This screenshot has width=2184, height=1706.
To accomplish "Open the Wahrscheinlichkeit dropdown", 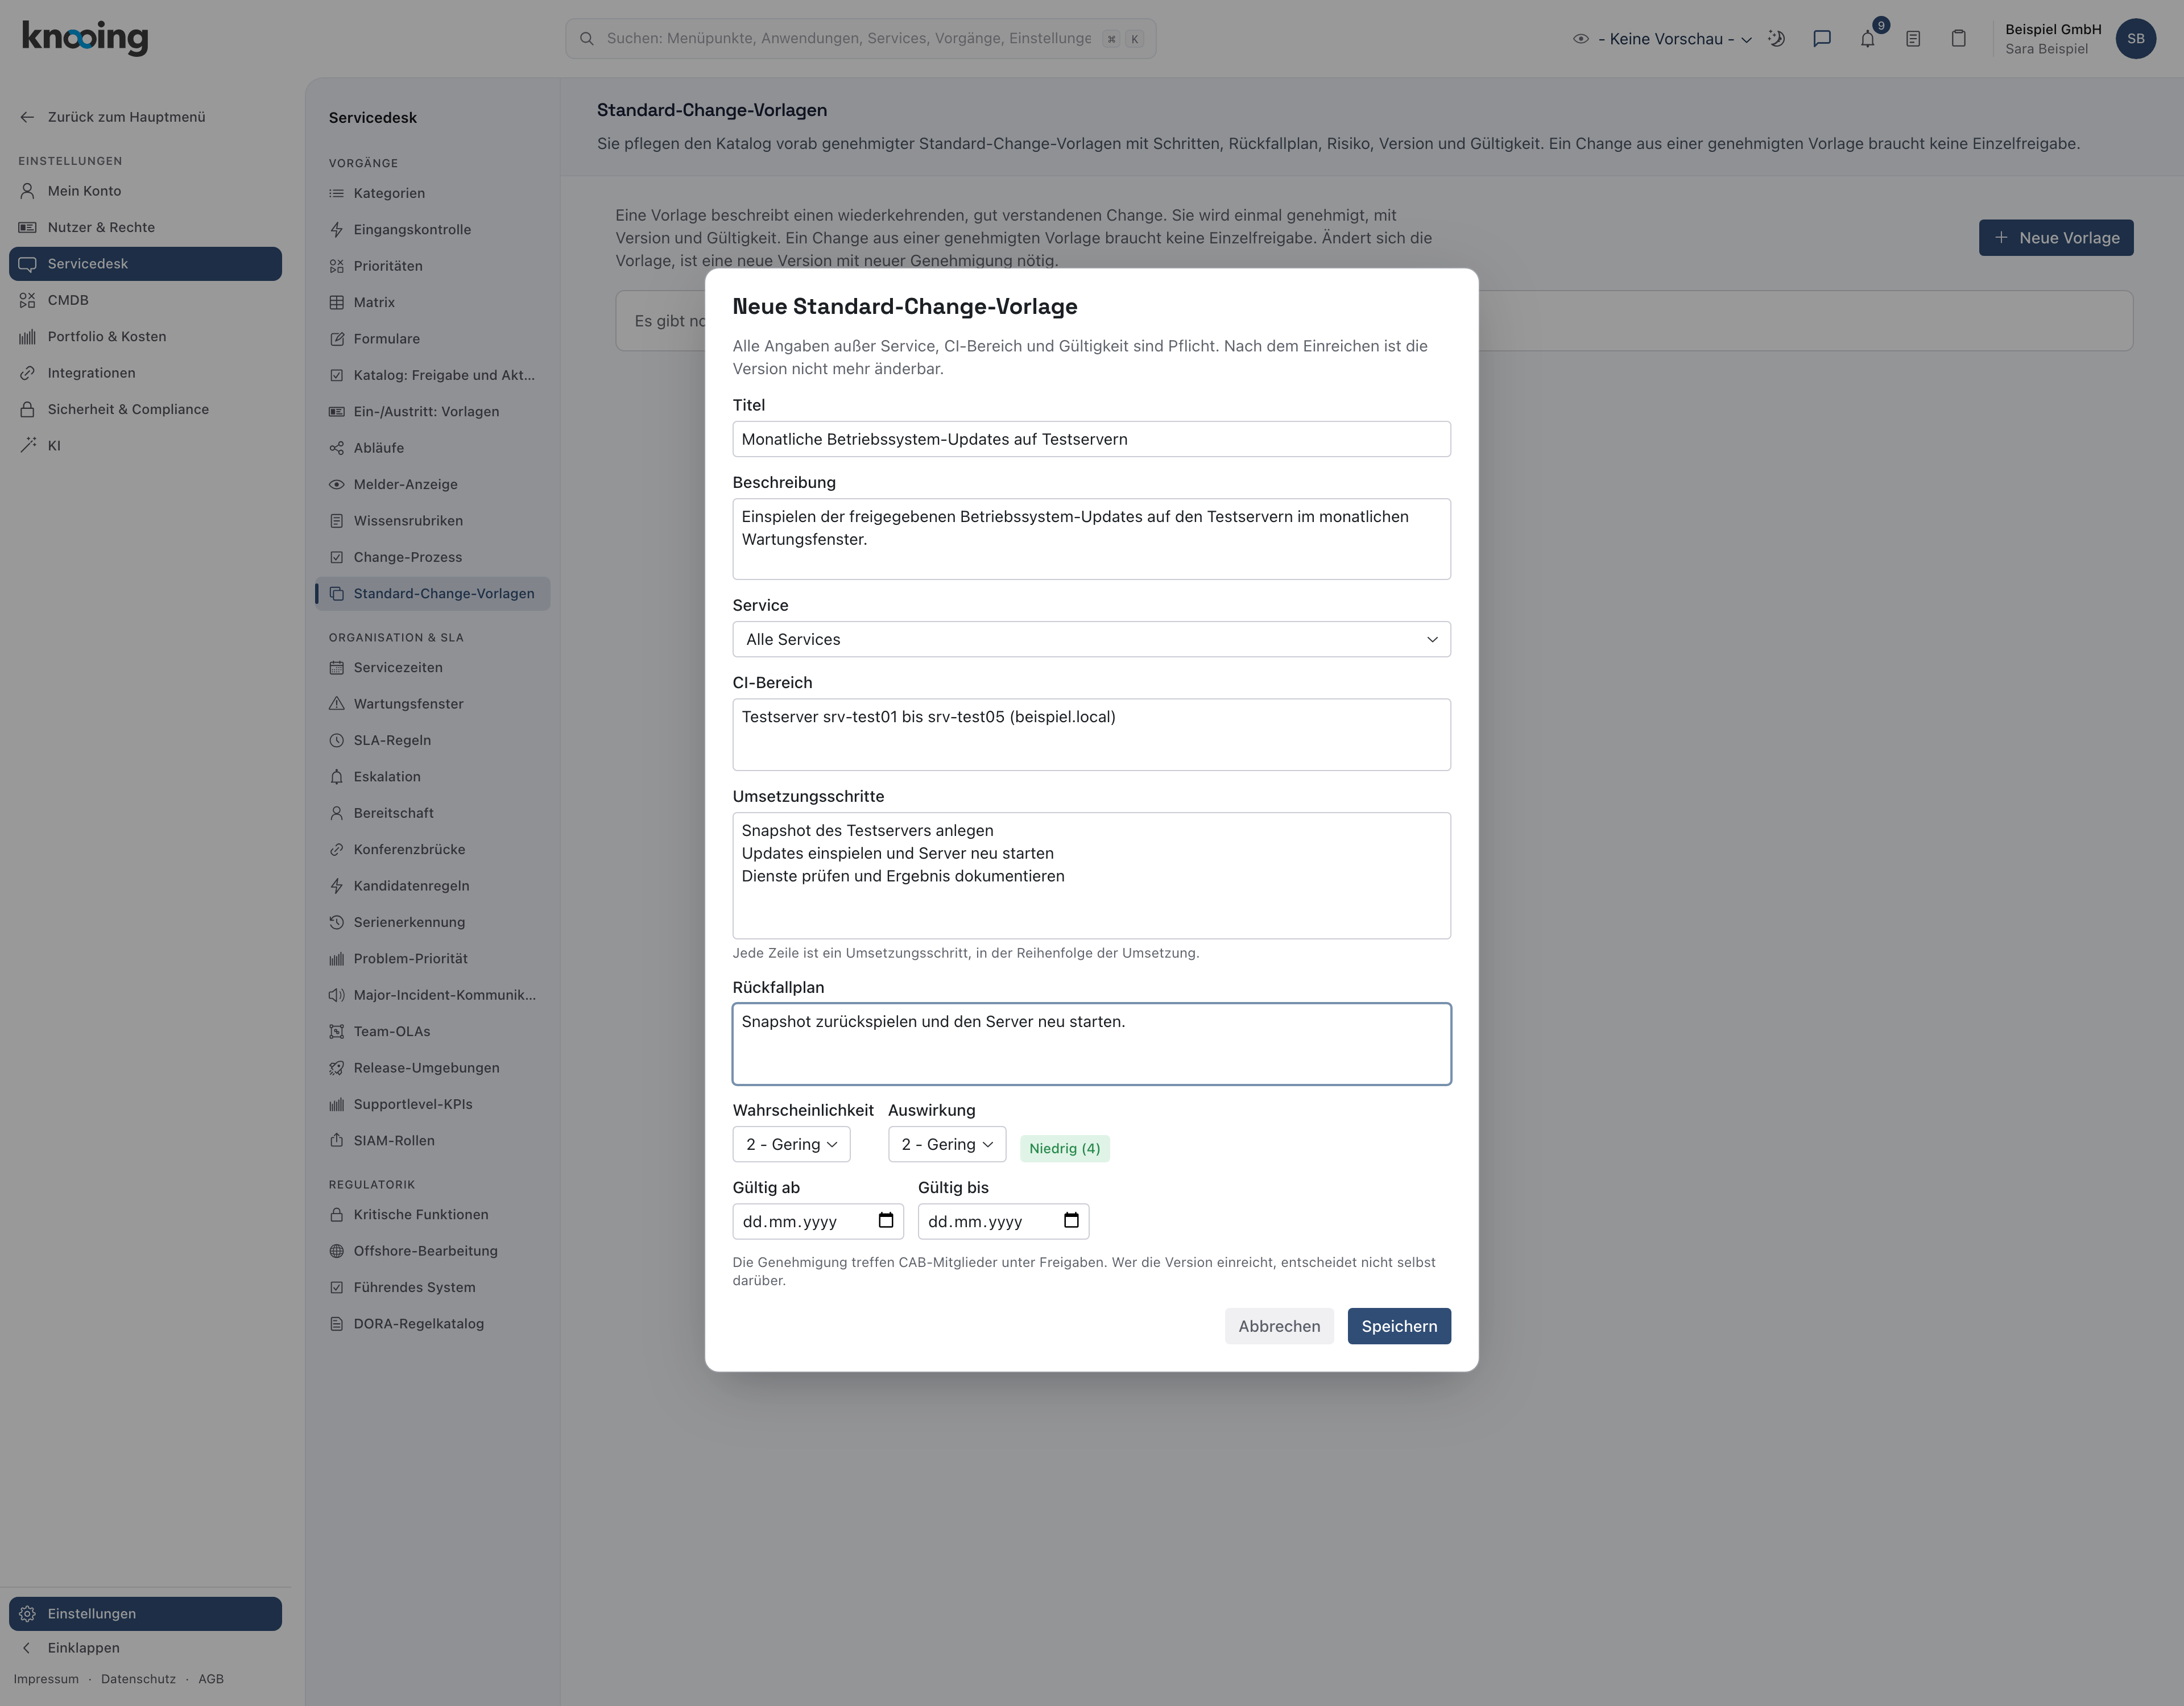I will tap(791, 1144).
